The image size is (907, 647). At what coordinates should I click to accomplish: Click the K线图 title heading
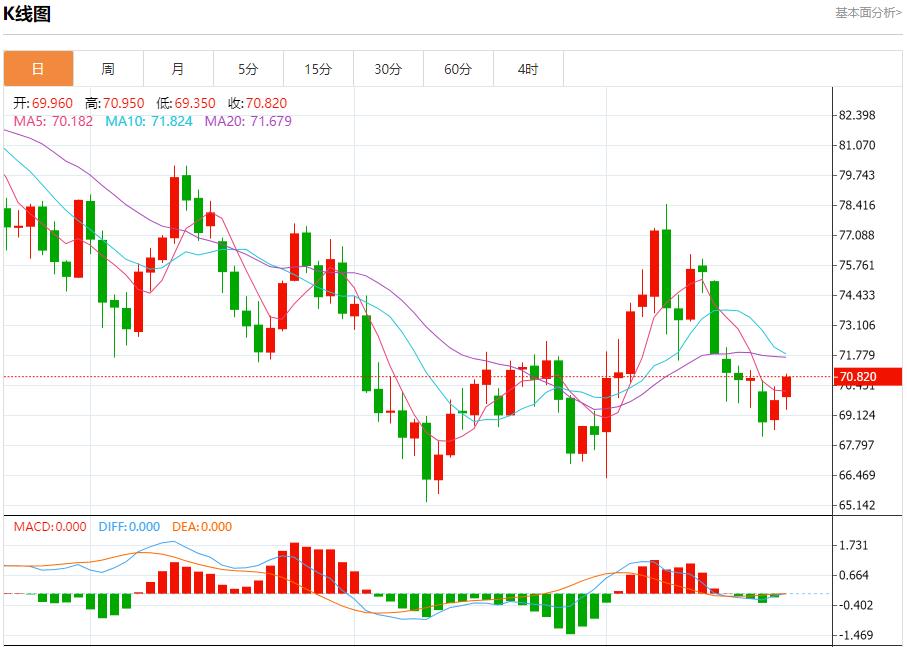pos(27,14)
